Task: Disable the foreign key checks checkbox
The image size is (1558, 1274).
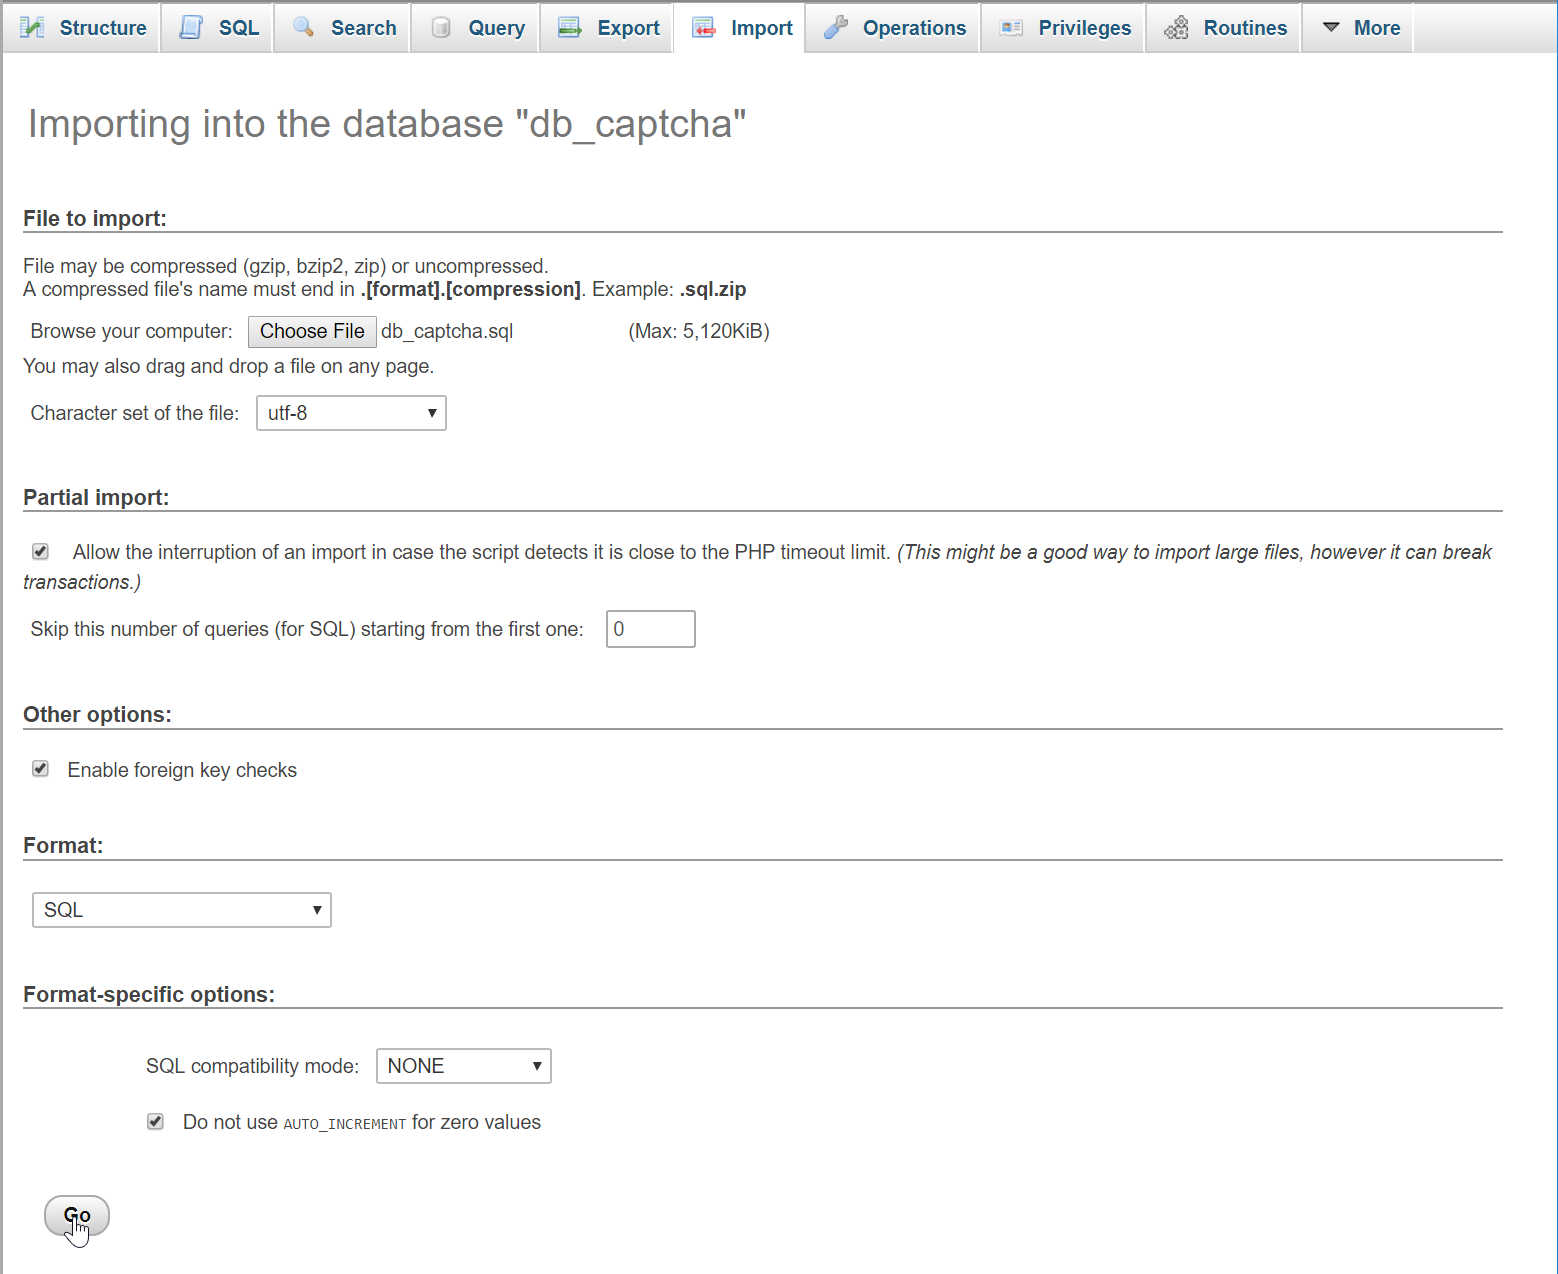Action: tap(41, 769)
